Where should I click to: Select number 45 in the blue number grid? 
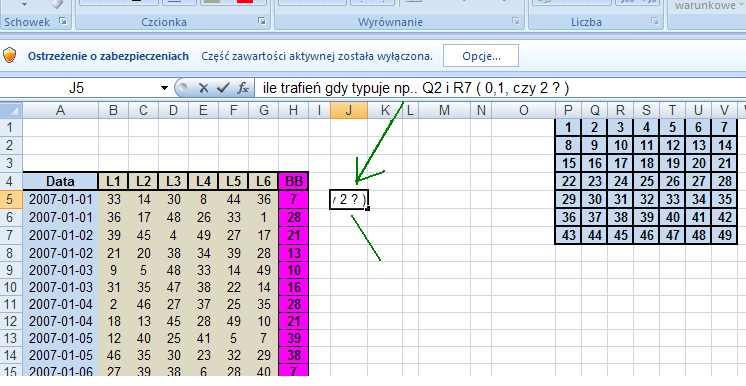point(620,235)
